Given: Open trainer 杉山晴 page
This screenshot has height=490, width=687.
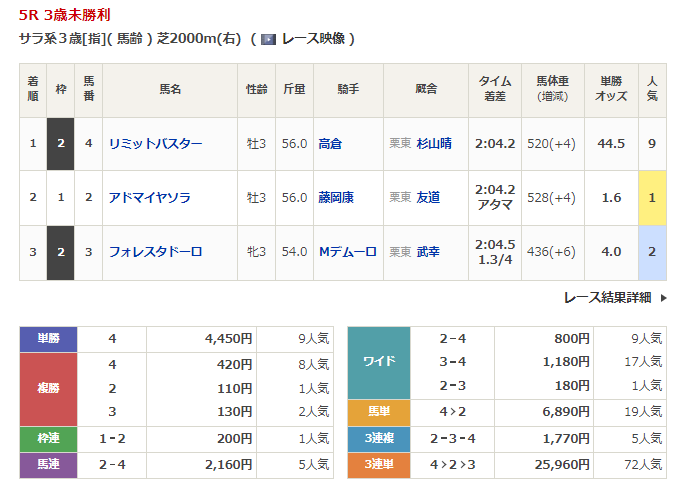Looking at the screenshot, I should [x=434, y=144].
